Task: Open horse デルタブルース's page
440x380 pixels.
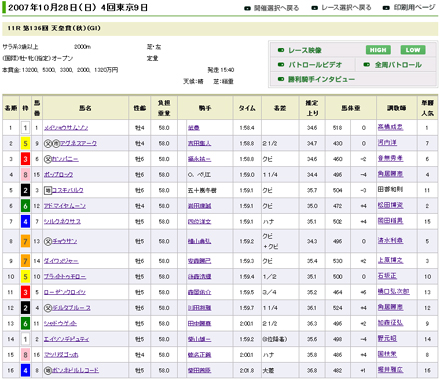Action: 71,308
